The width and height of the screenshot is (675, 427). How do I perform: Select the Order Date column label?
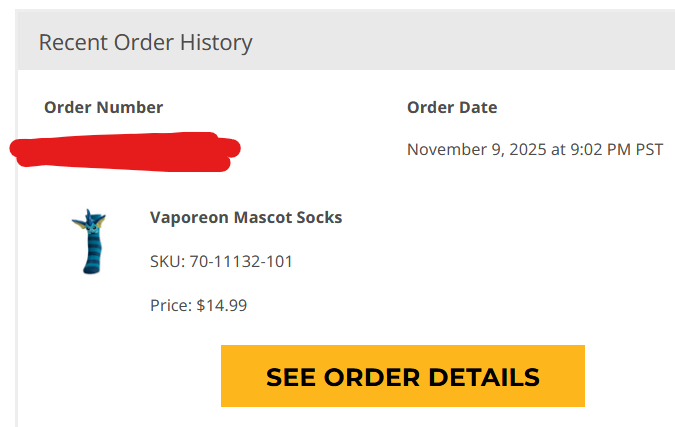point(452,107)
